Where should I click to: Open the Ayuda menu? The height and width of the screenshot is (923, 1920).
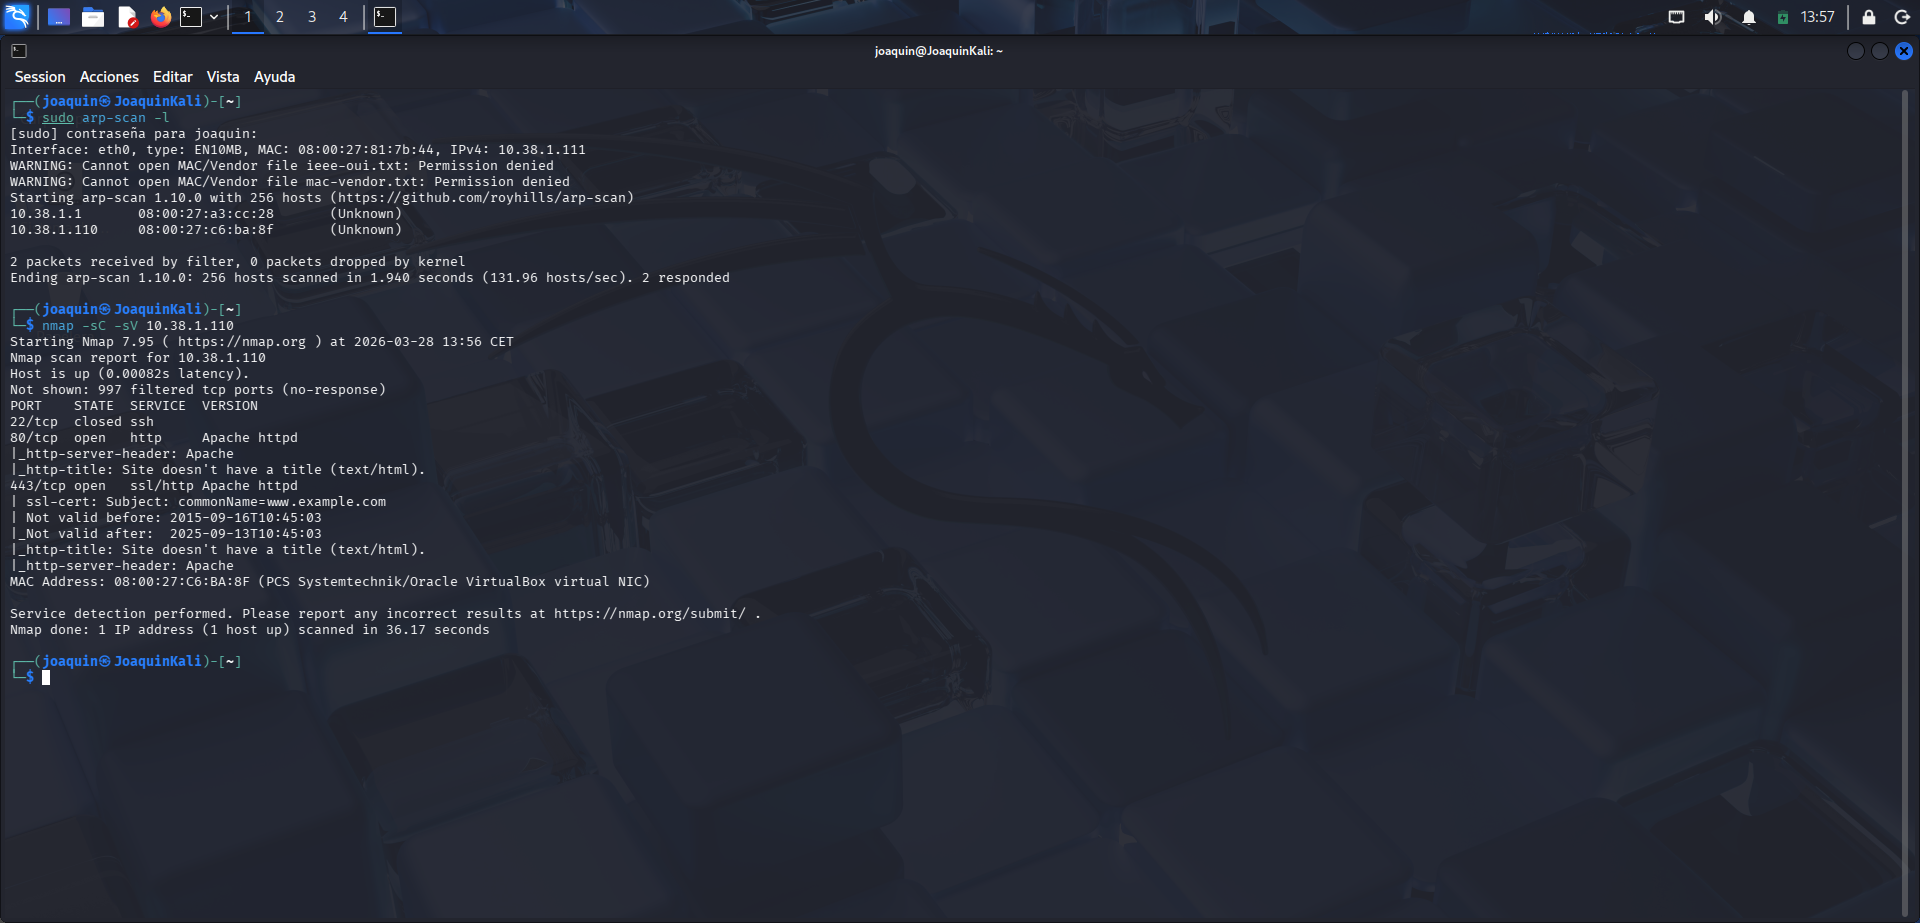tap(274, 77)
